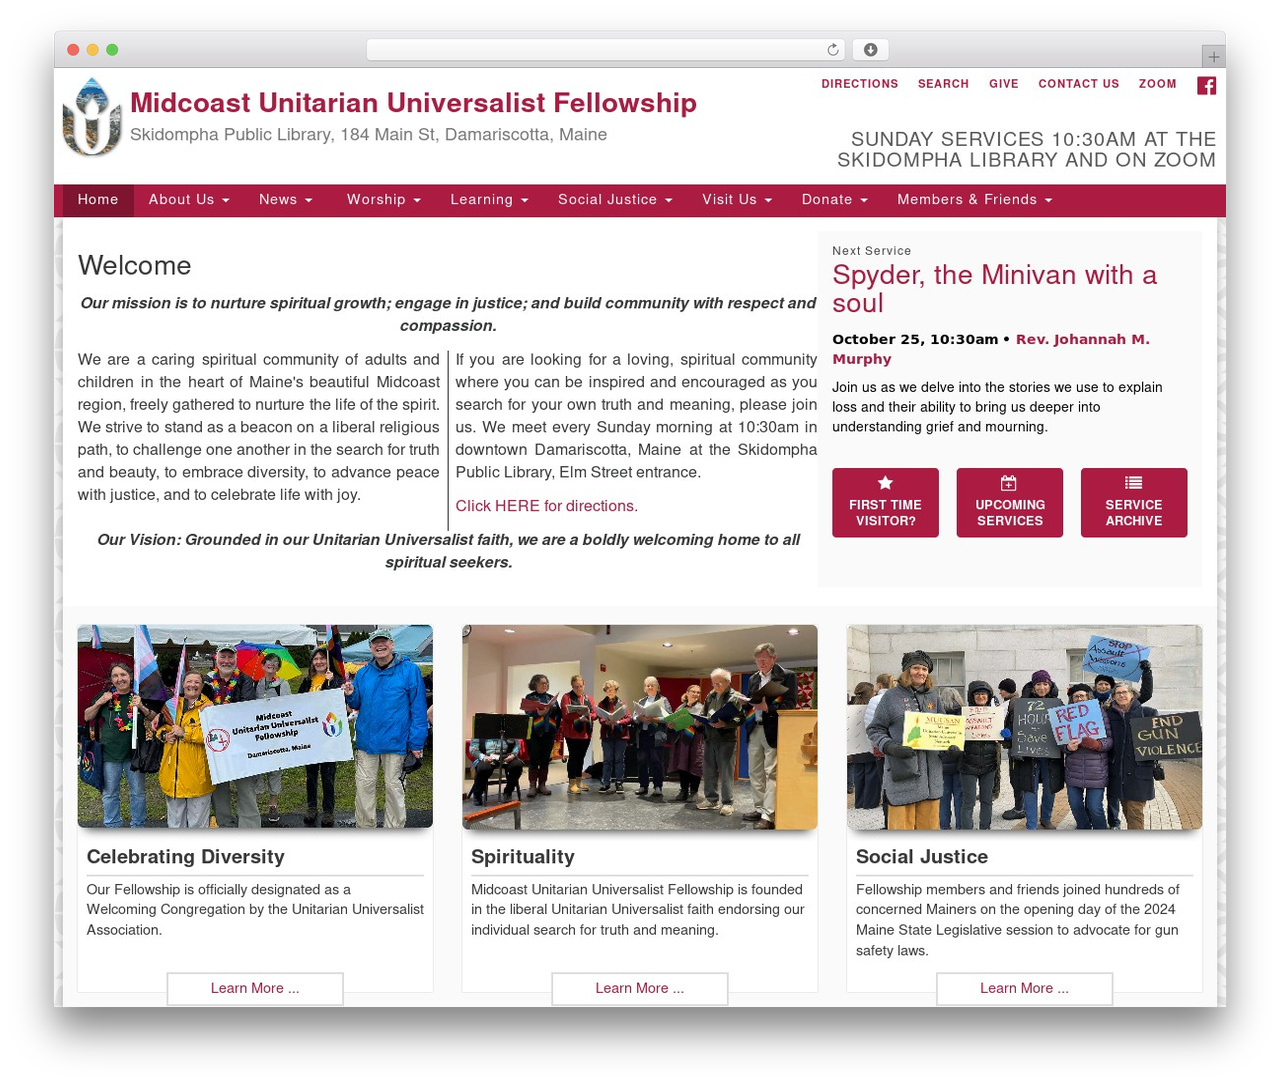Viewport: 1280px width, 1084px height.
Task: Click the October 25, 10:30am date text
Action: click(x=915, y=340)
